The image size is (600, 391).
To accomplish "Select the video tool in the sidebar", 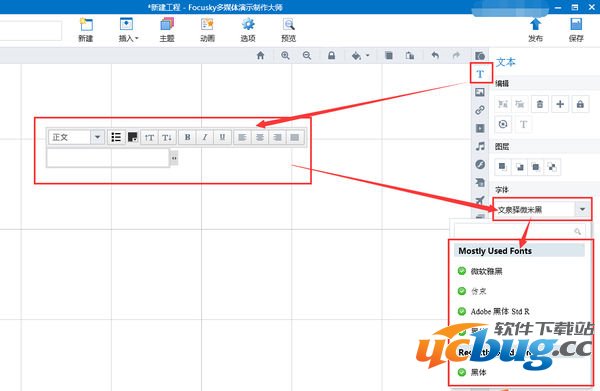I will click(x=480, y=128).
